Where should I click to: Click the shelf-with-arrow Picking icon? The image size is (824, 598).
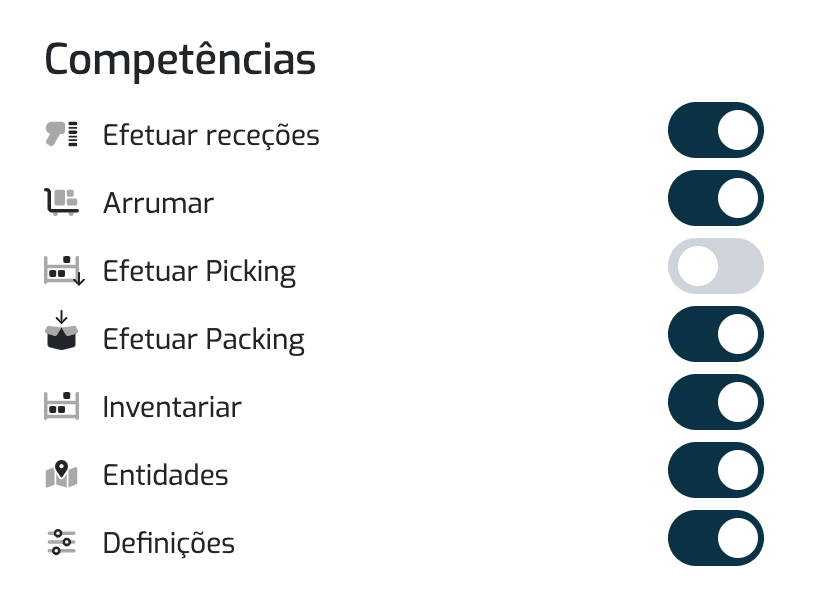coord(64,270)
